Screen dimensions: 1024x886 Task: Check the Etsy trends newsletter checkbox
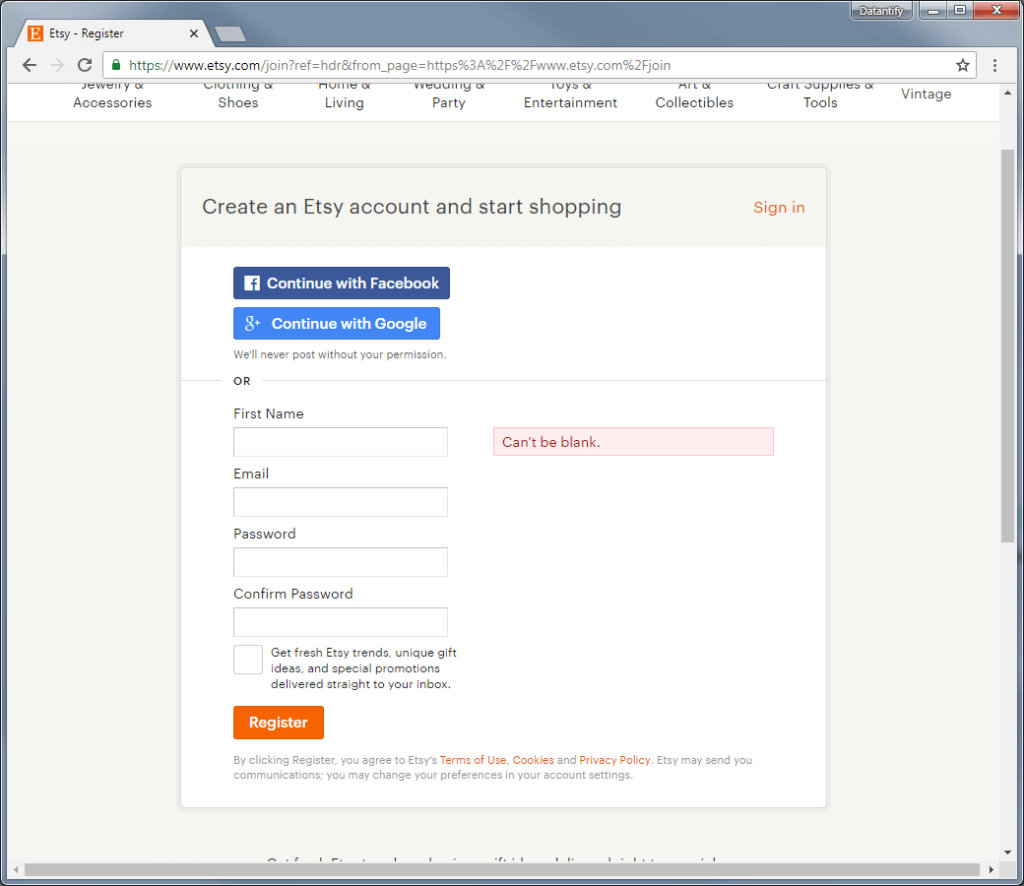click(248, 660)
